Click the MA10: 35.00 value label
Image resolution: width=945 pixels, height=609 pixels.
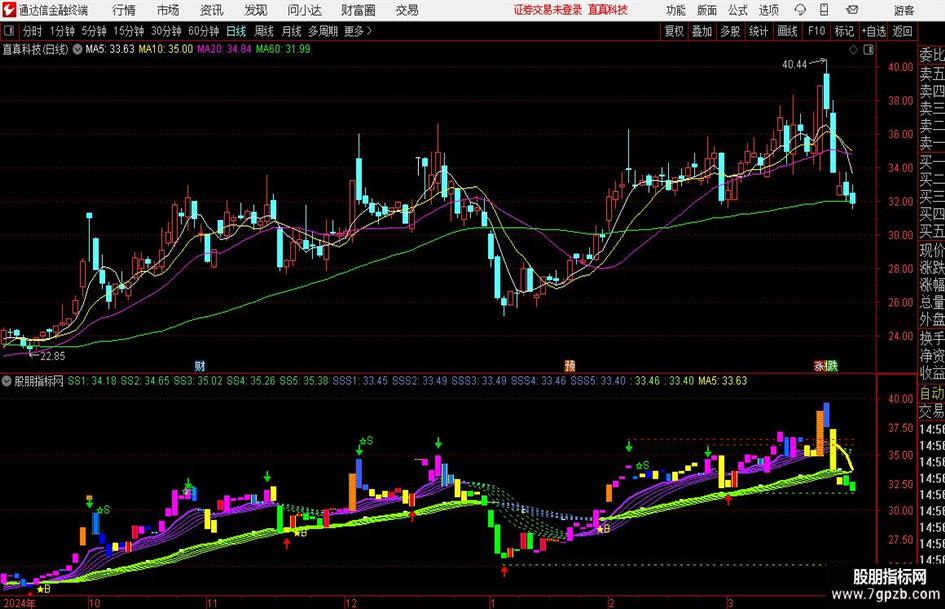click(x=166, y=49)
